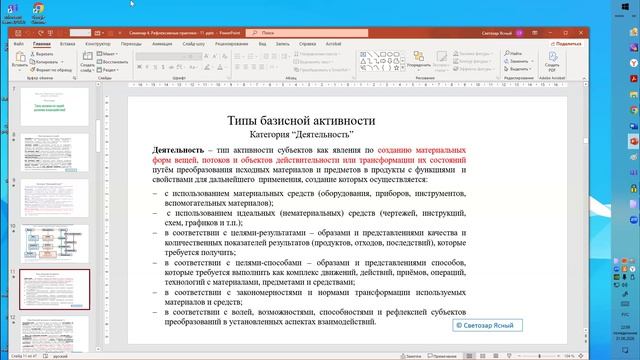Open the File (Файл) tab
The width and height of the screenshot is (640, 360).
click(18, 44)
